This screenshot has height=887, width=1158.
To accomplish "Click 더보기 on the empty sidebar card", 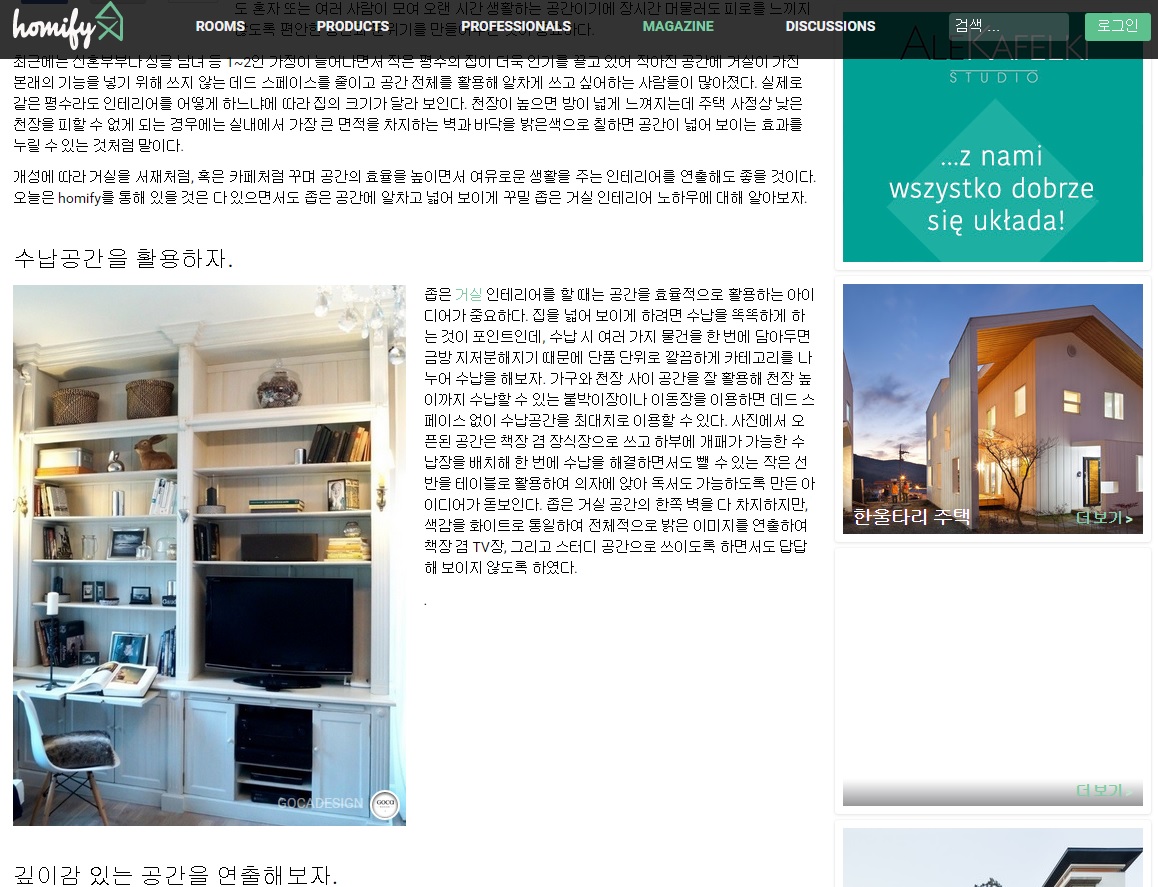I will (x=1104, y=790).
